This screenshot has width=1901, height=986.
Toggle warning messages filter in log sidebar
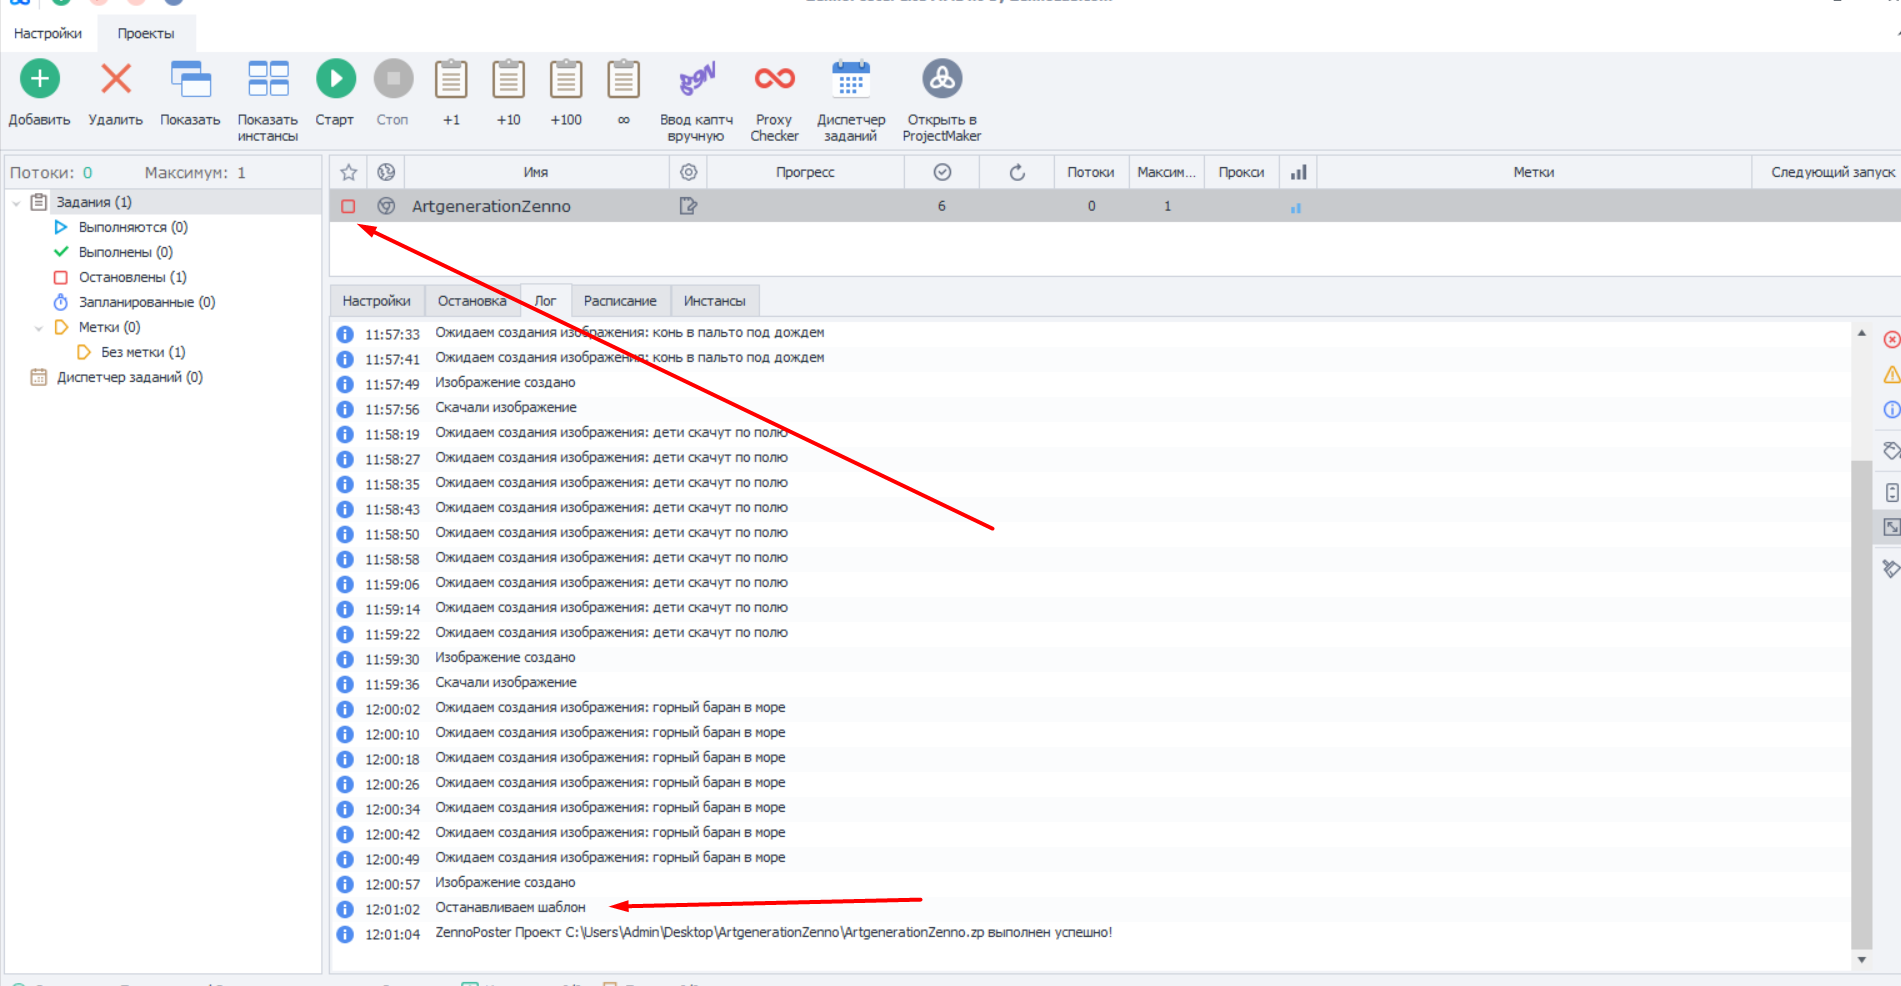pyautogui.click(x=1891, y=375)
